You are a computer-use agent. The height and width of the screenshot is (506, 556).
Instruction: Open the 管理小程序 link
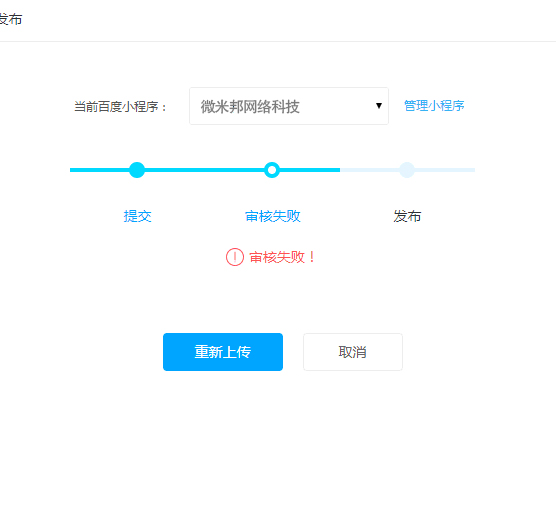pos(434,106)
